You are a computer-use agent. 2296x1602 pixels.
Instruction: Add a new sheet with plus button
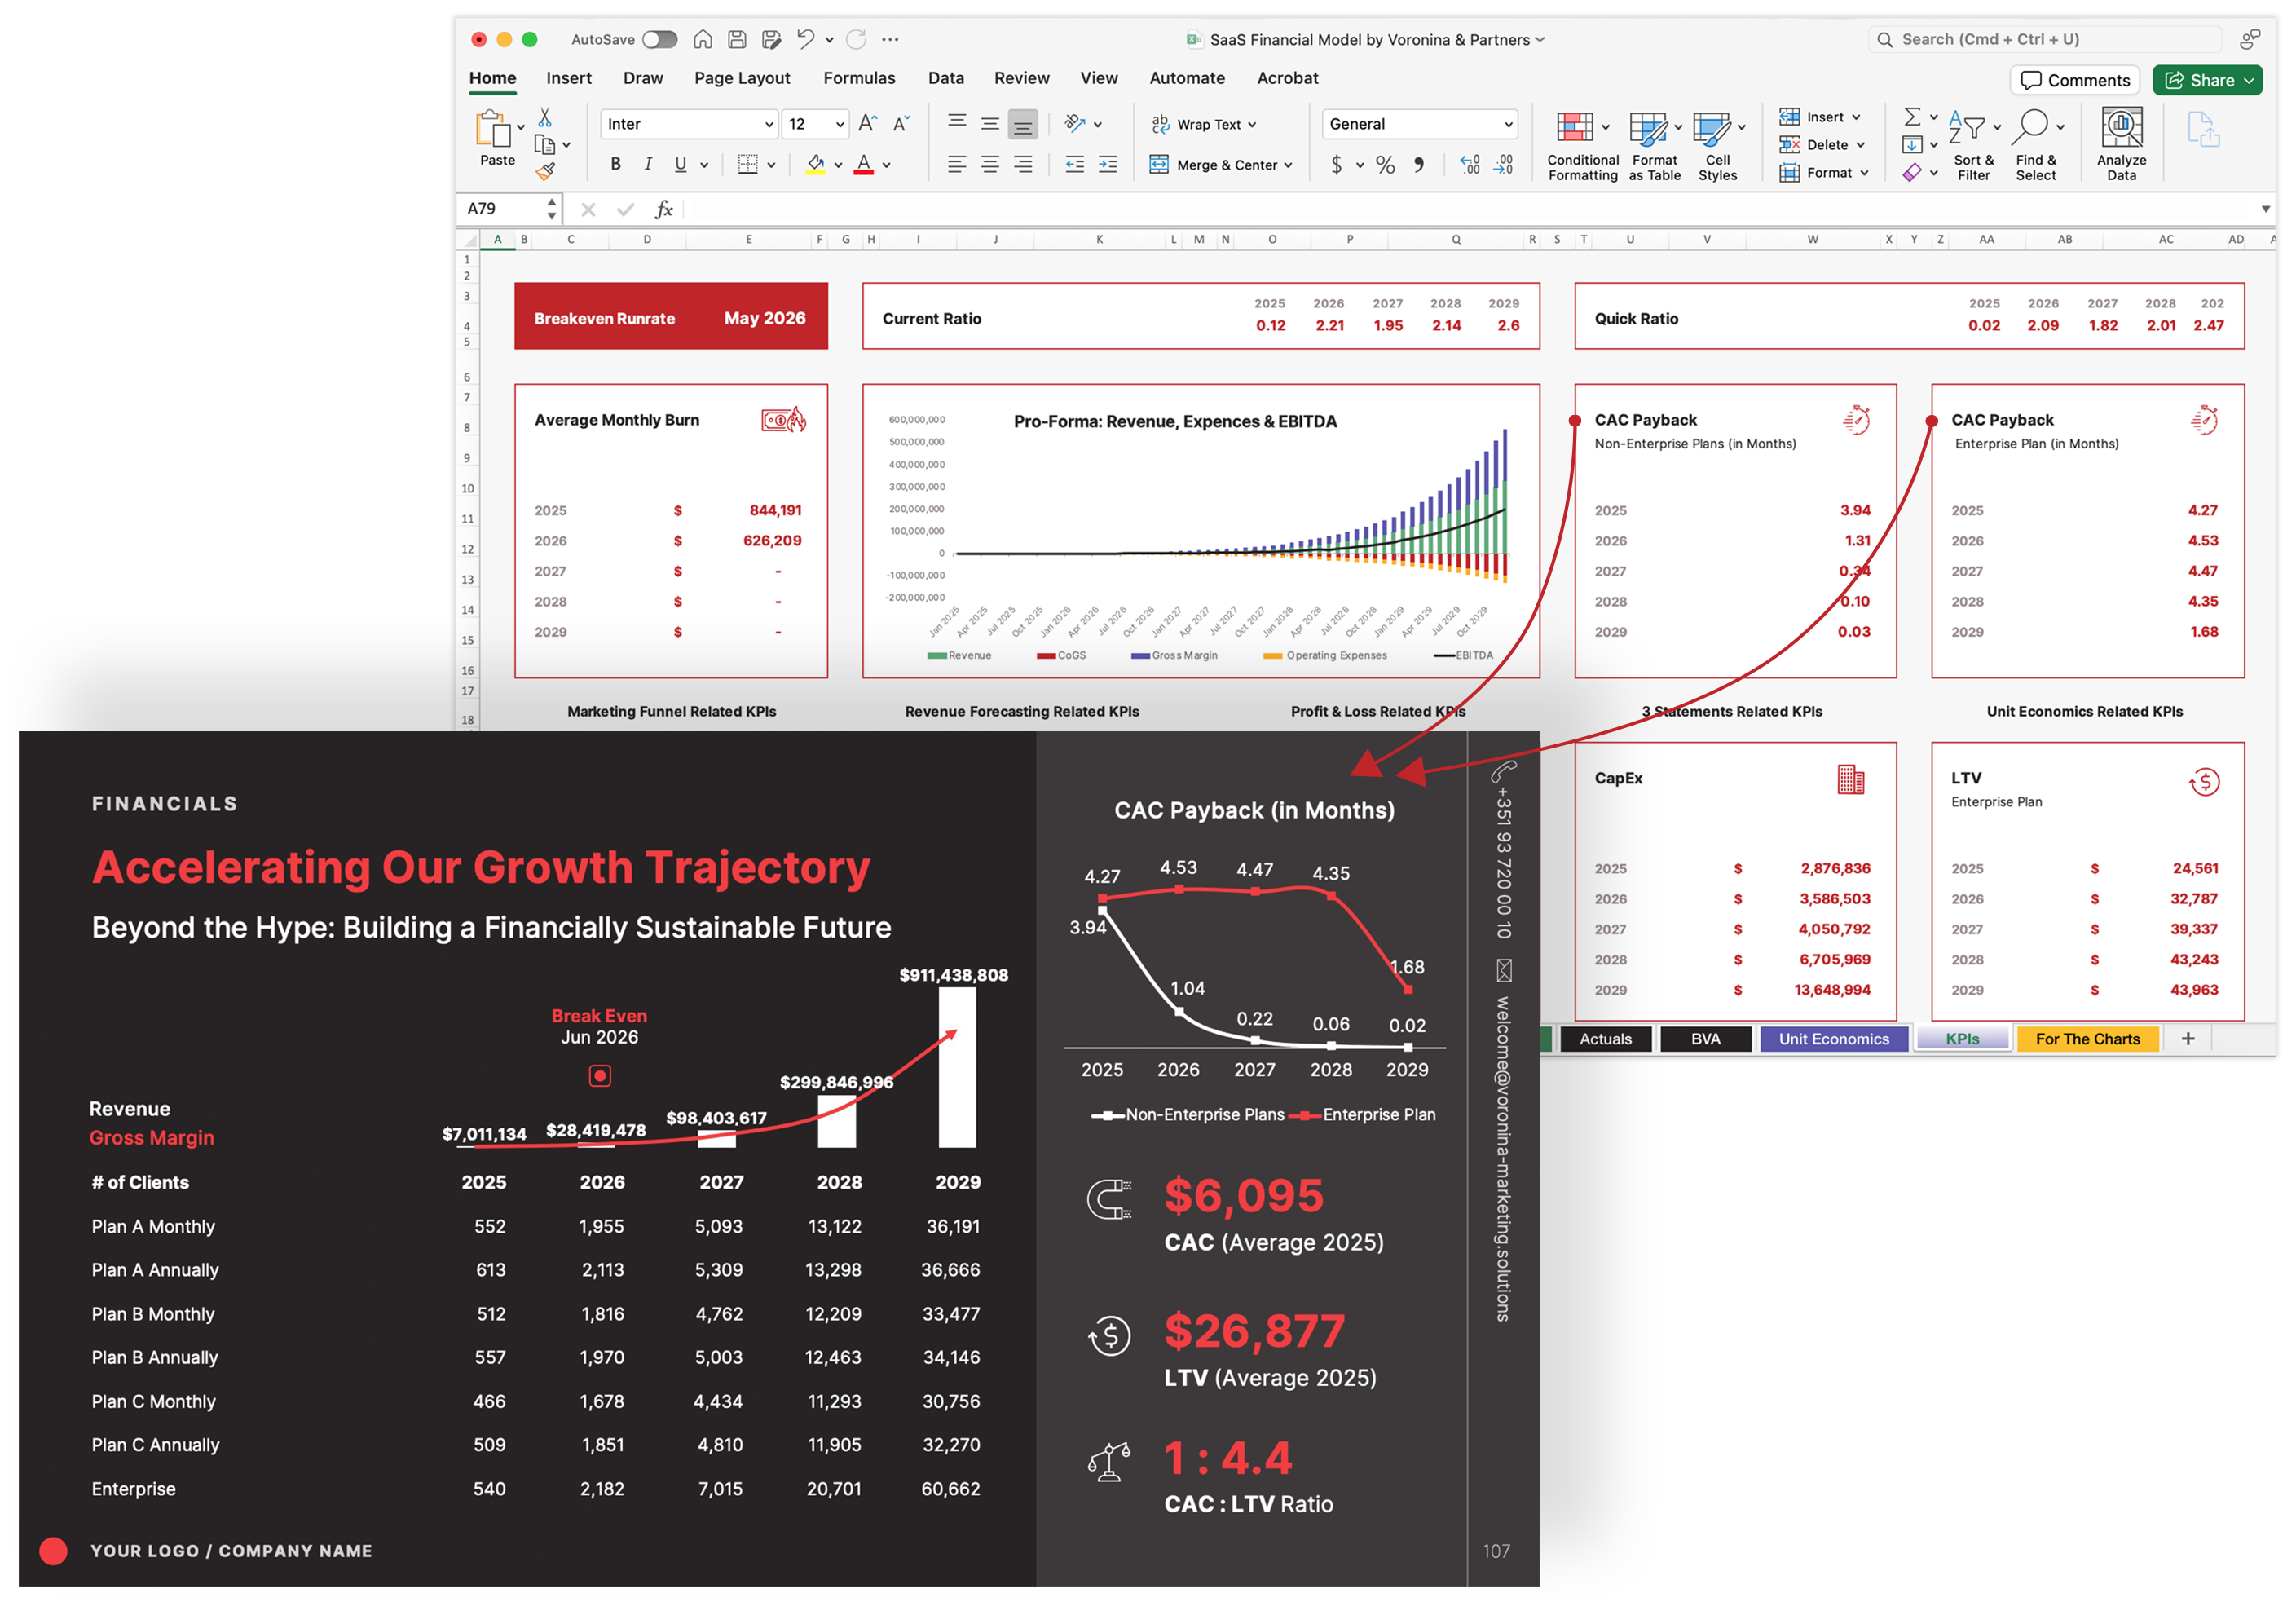tap(2188, 1039)
